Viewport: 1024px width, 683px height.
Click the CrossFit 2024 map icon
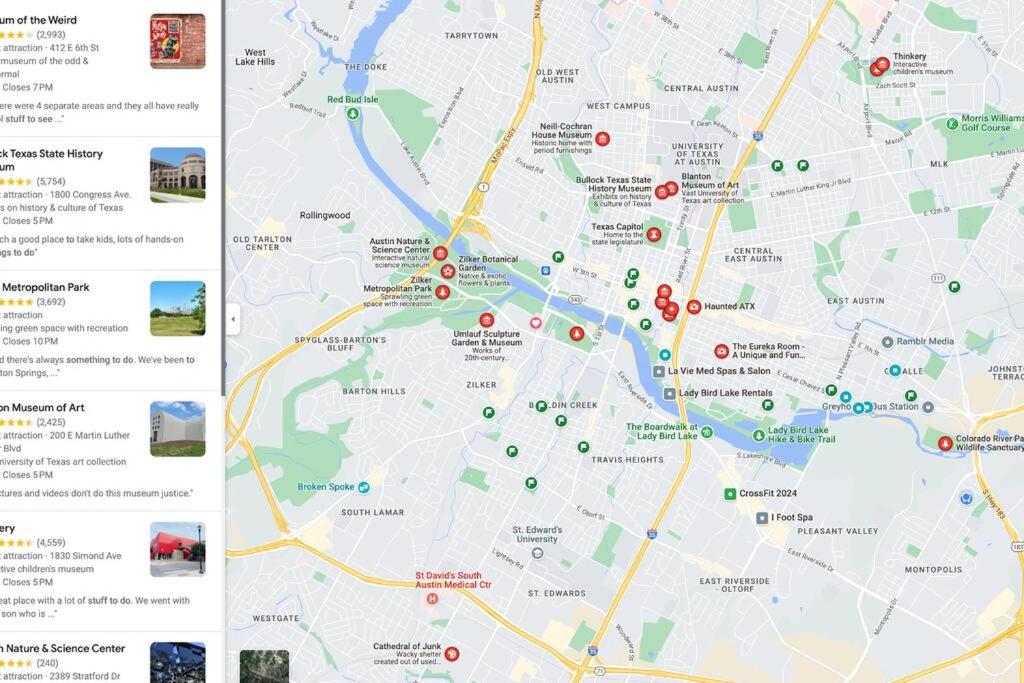(730, 494)
